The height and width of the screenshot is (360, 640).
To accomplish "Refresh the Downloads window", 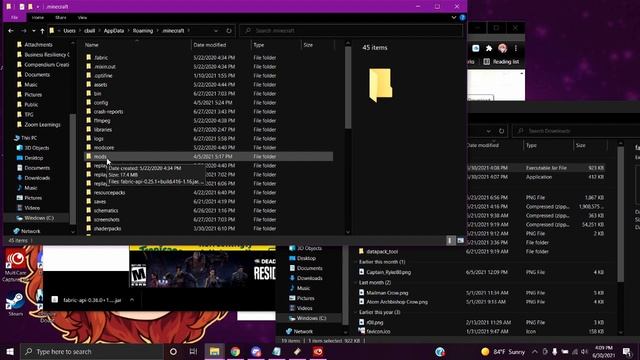I will point(501,131).
